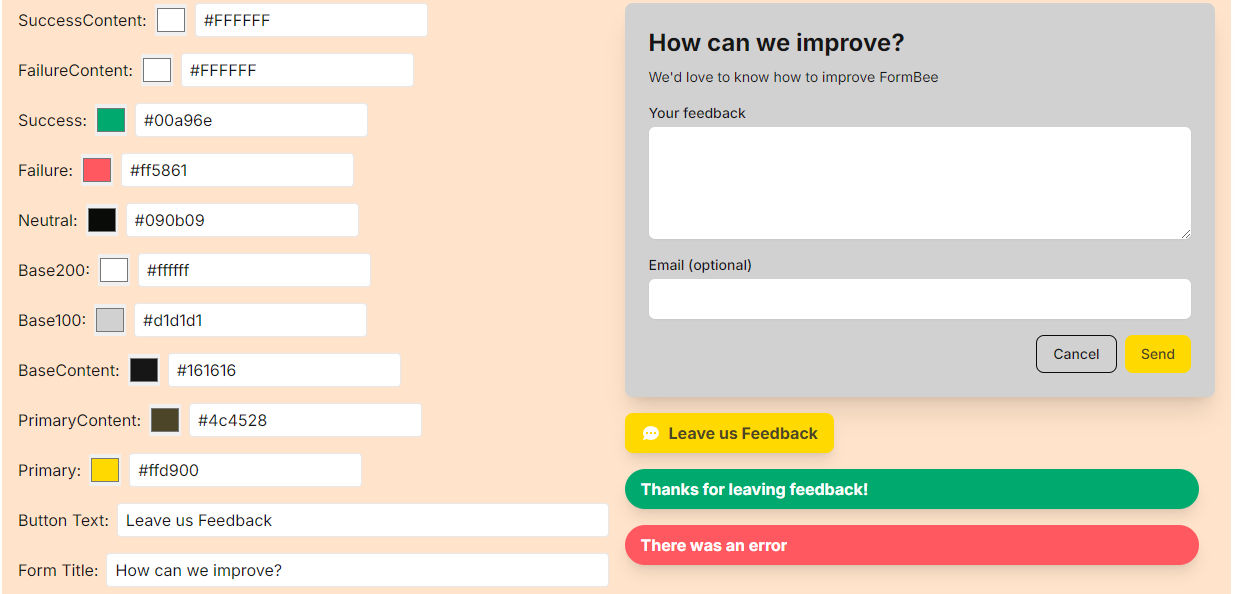
Task: Pick the Neutral black color swatch
Action: click(102, 220)
